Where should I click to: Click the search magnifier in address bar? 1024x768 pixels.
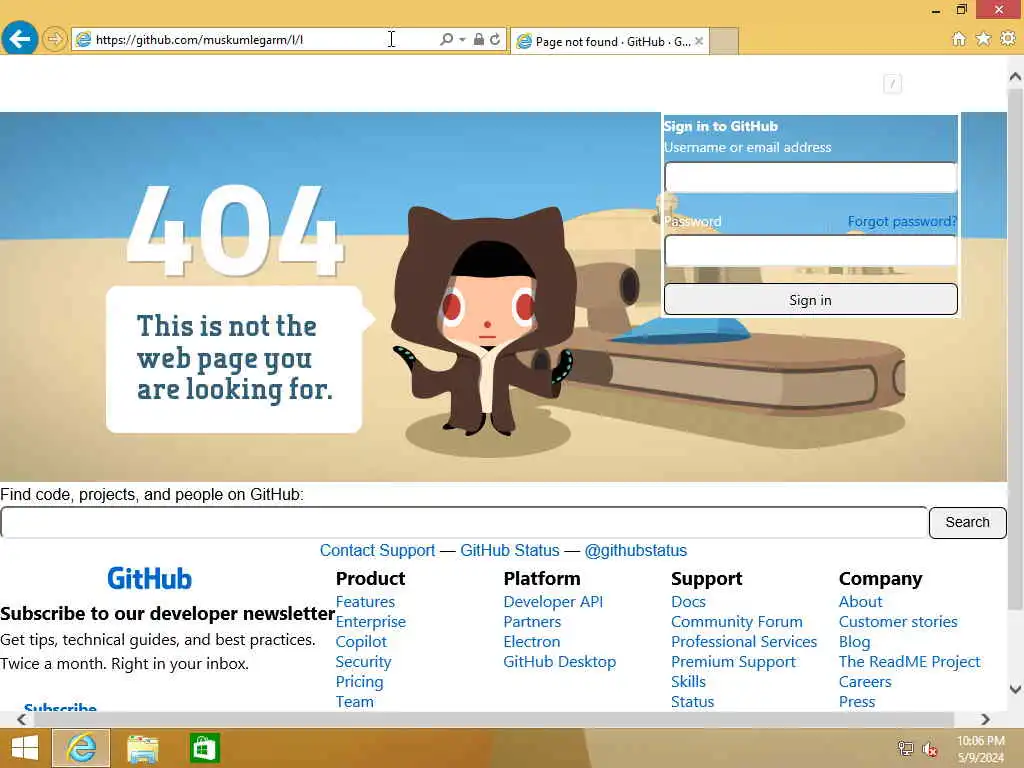(x=446, y=39)
